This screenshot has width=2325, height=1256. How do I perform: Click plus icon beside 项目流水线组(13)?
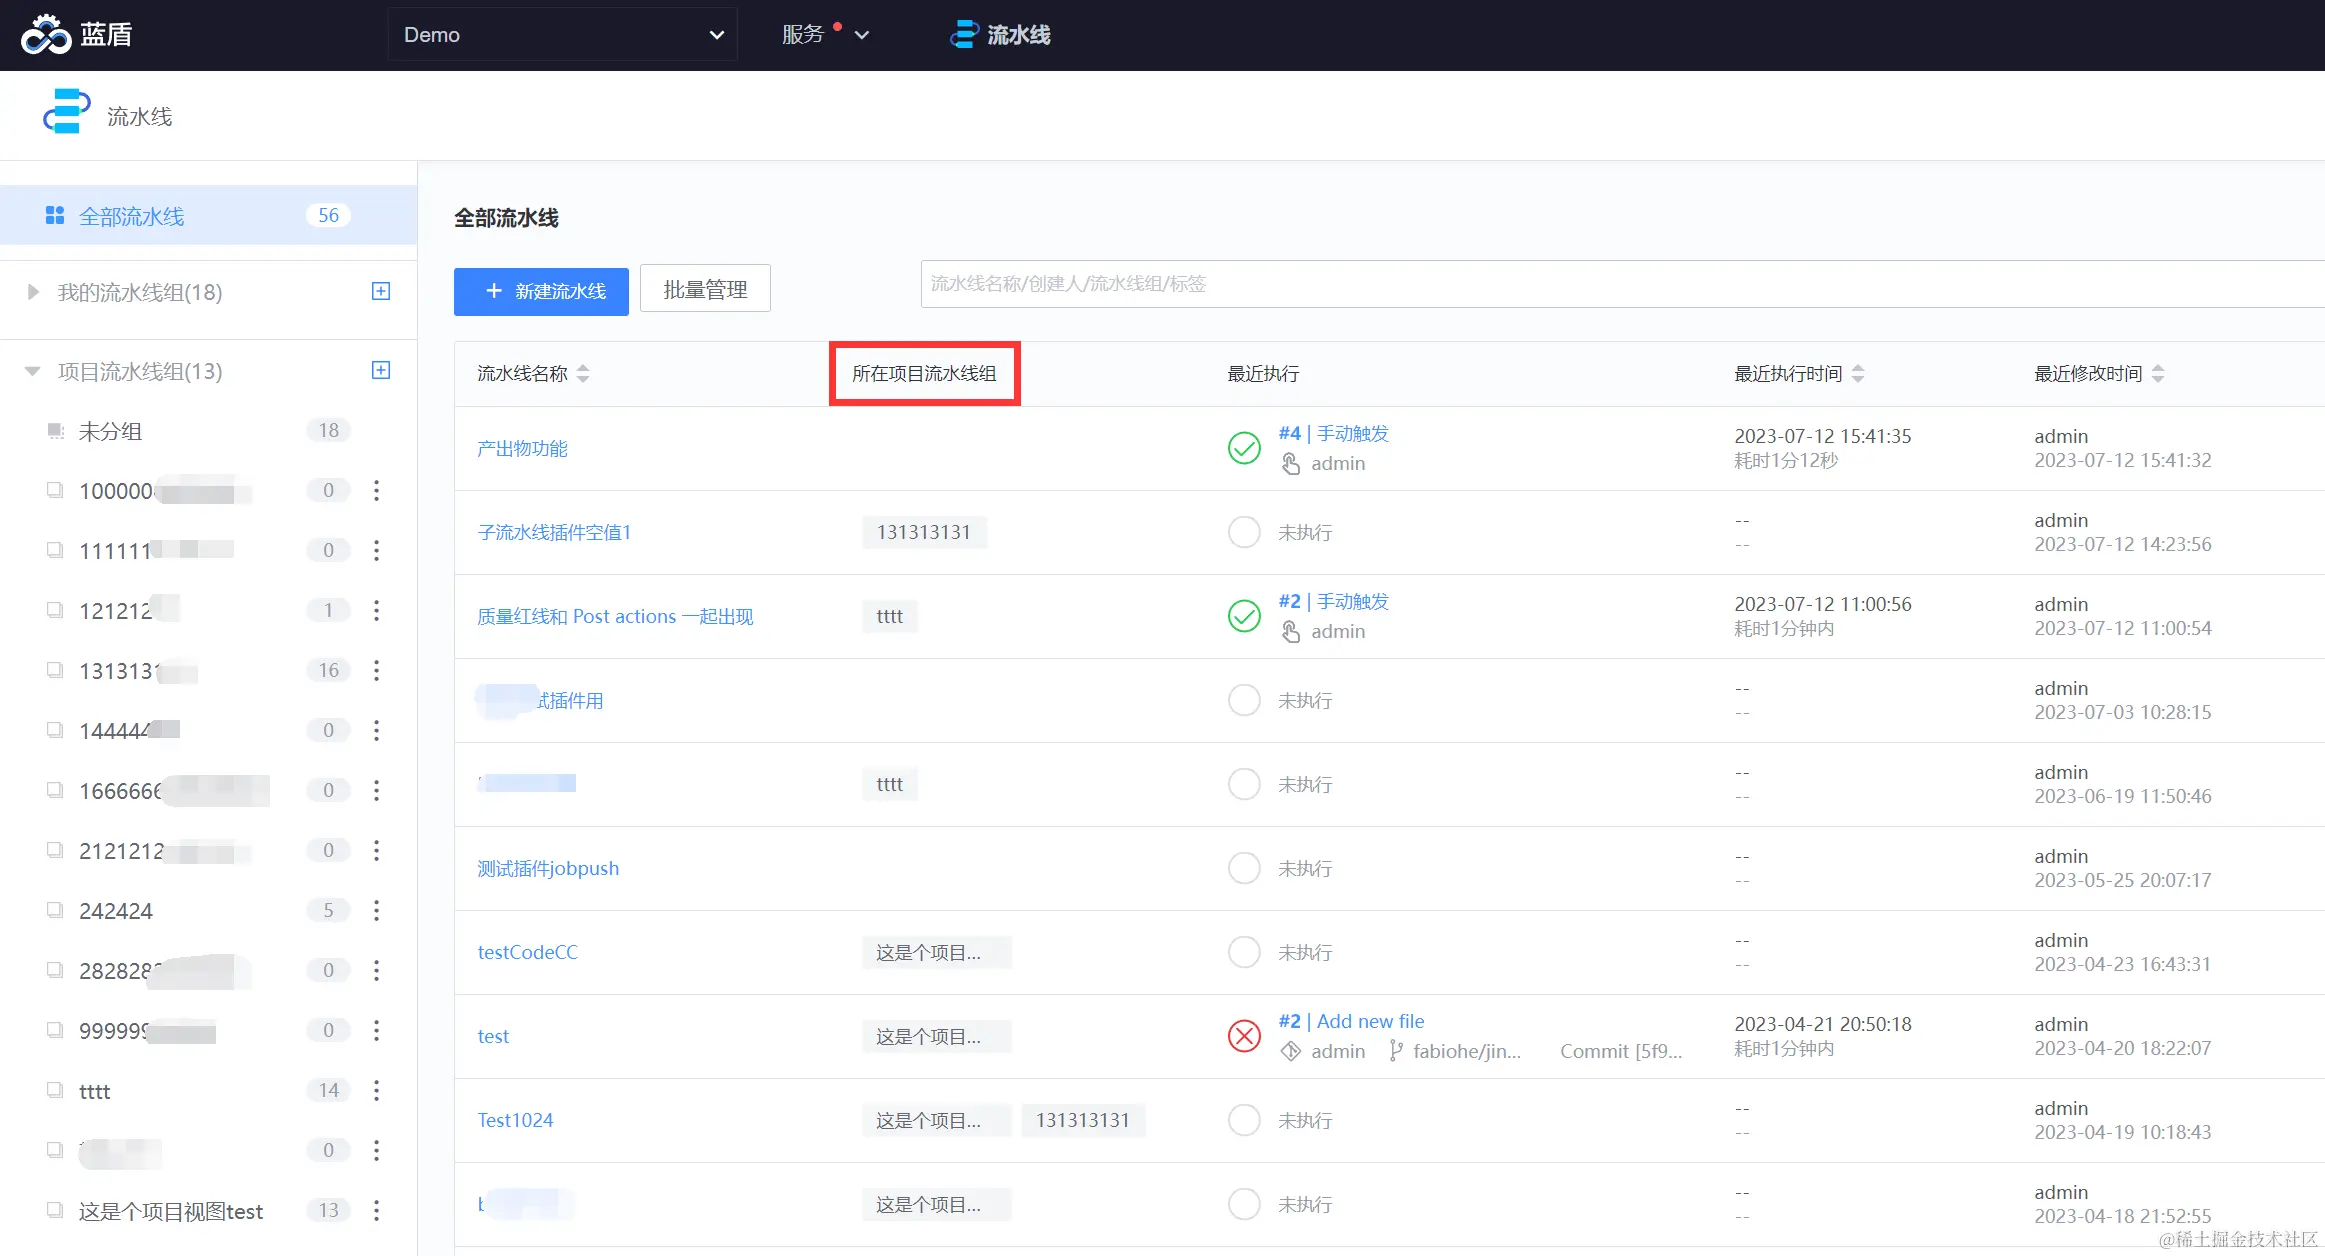[381, 370]
